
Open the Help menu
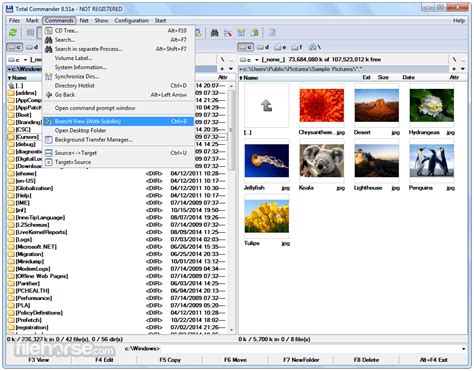[459, 21]
